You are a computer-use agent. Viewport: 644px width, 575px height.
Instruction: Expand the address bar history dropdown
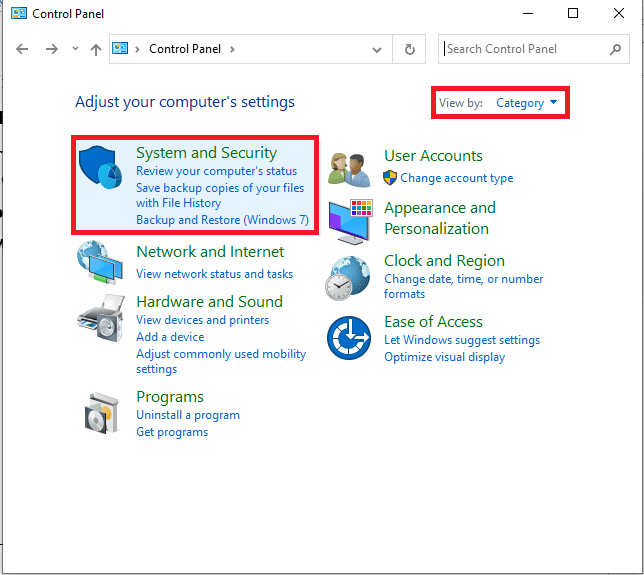[x=377, y=49]
